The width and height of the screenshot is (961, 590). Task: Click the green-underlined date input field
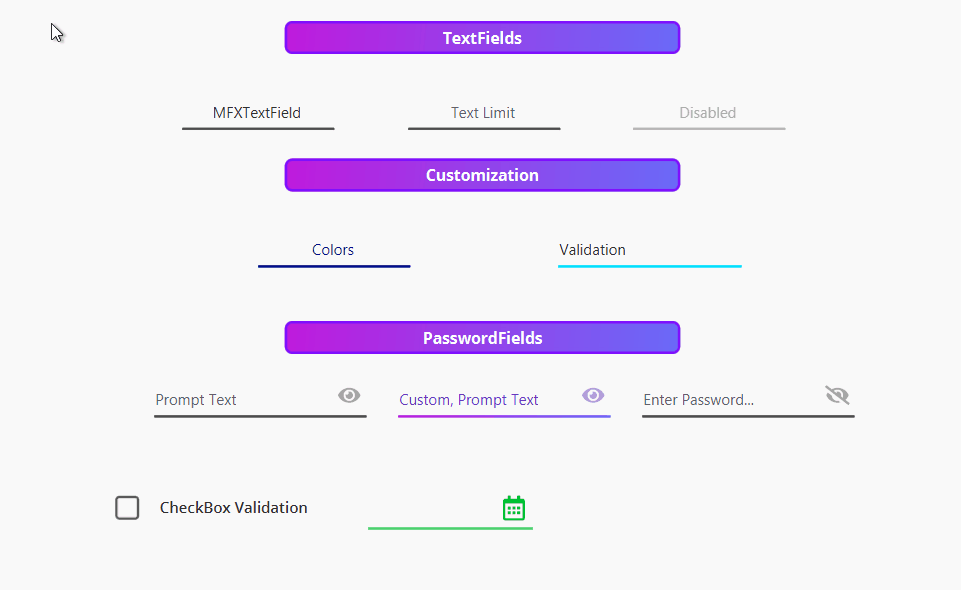(430, 510)
